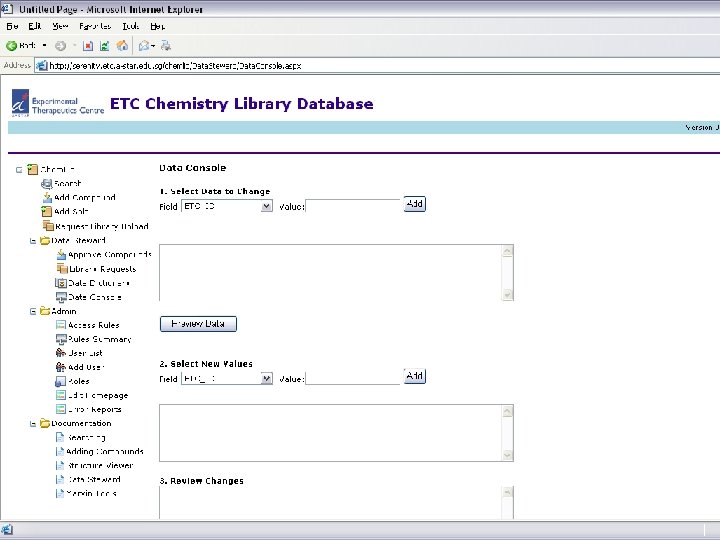The image size is (720, 540).
Task: Open the Structure Viewer documentation link
Action: pyautogui.click(x=101, y=465)
